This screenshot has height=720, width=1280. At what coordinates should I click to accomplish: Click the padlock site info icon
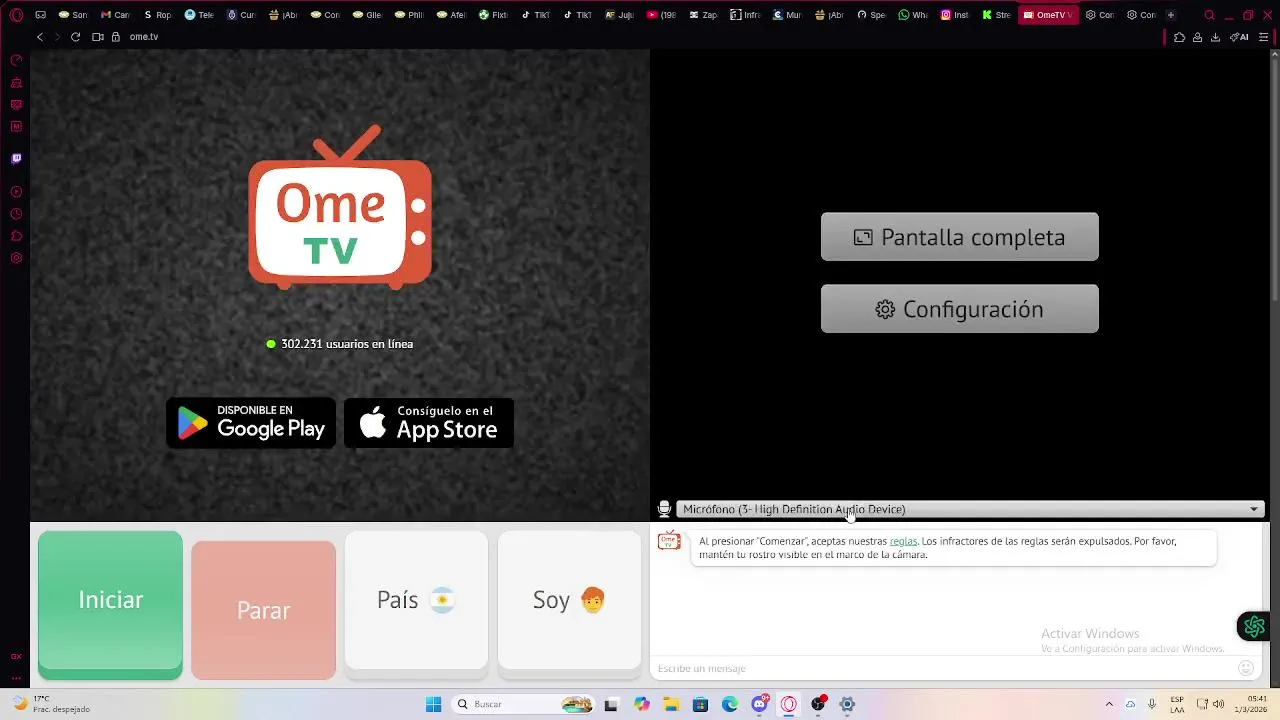pyautogui.click(x=116, y=37)
